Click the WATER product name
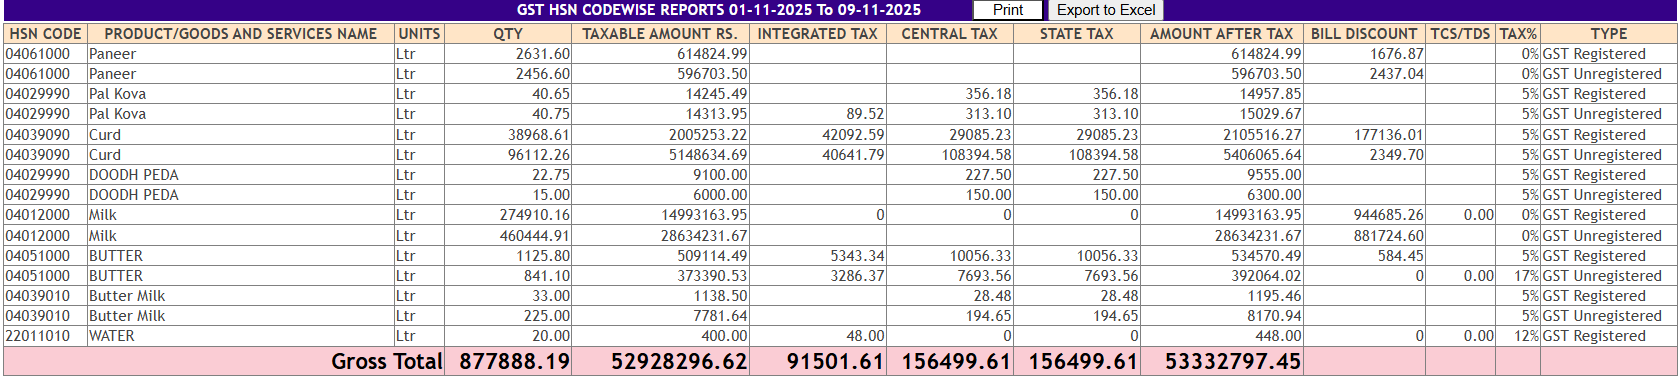The width and height of the screenshot is (1678, 377). tap(111, 336)
